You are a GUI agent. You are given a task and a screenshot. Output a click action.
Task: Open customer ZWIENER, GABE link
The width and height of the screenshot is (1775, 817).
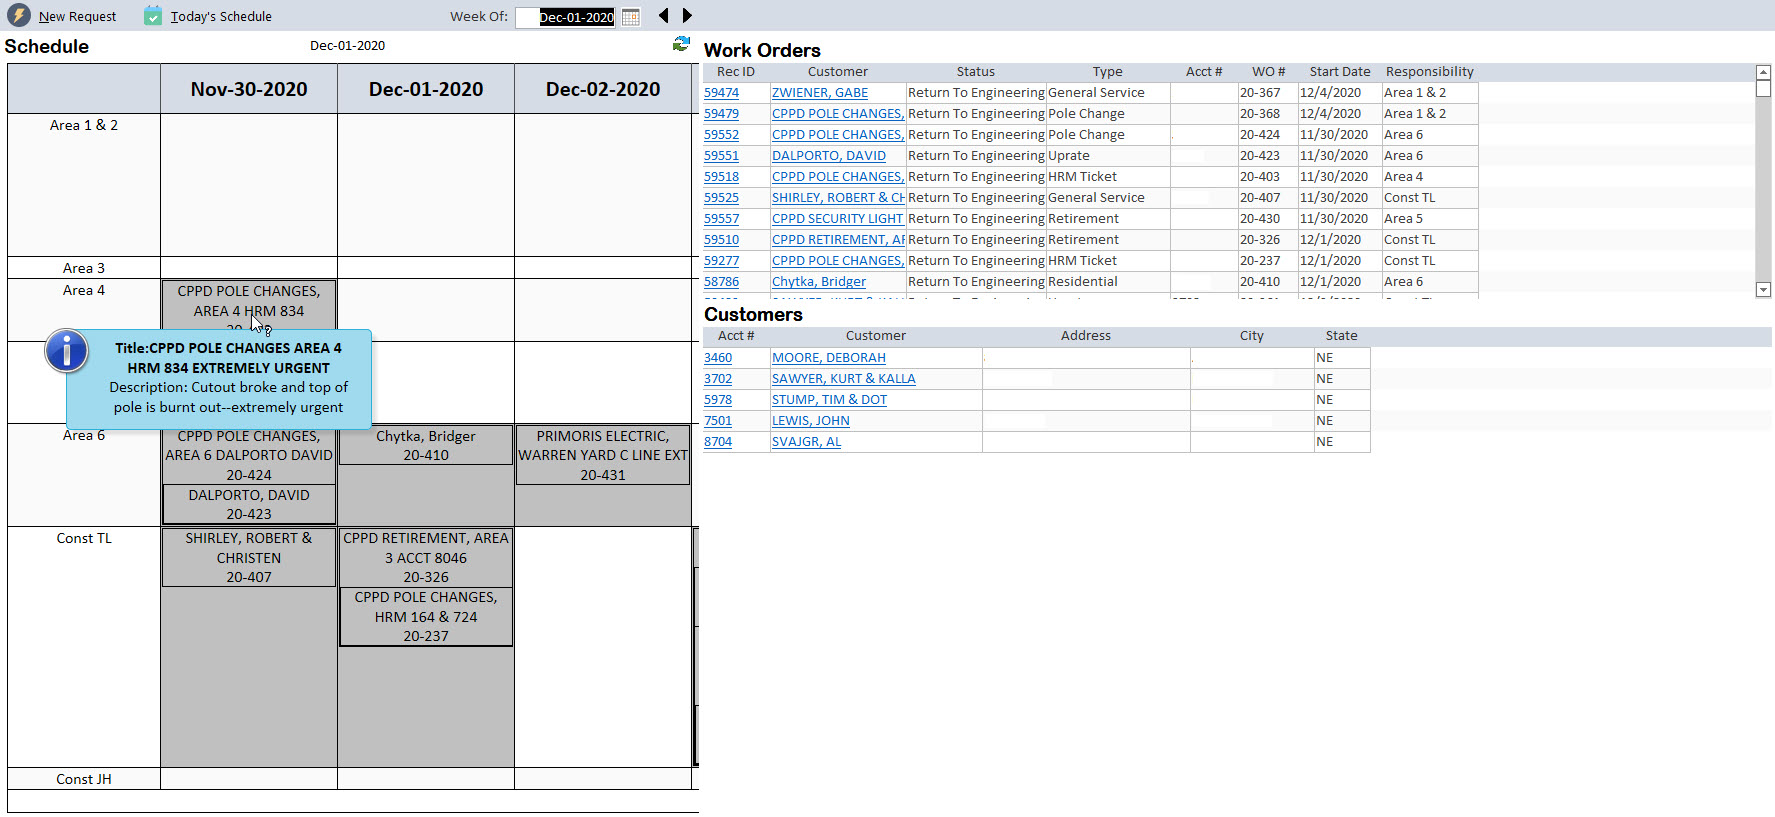(819, 93)
